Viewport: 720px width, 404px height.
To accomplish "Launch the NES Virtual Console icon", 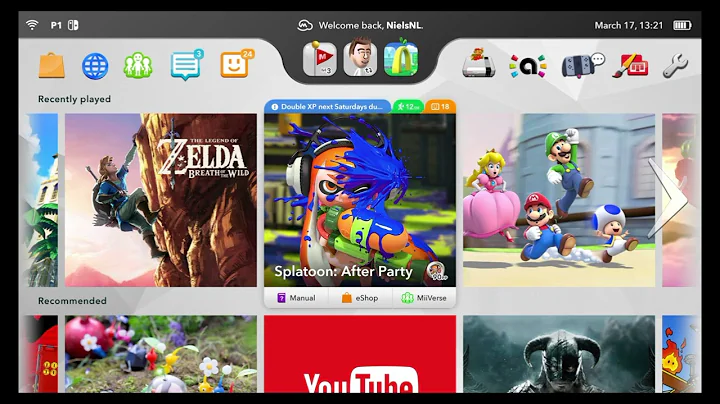I will pos(479,62).
